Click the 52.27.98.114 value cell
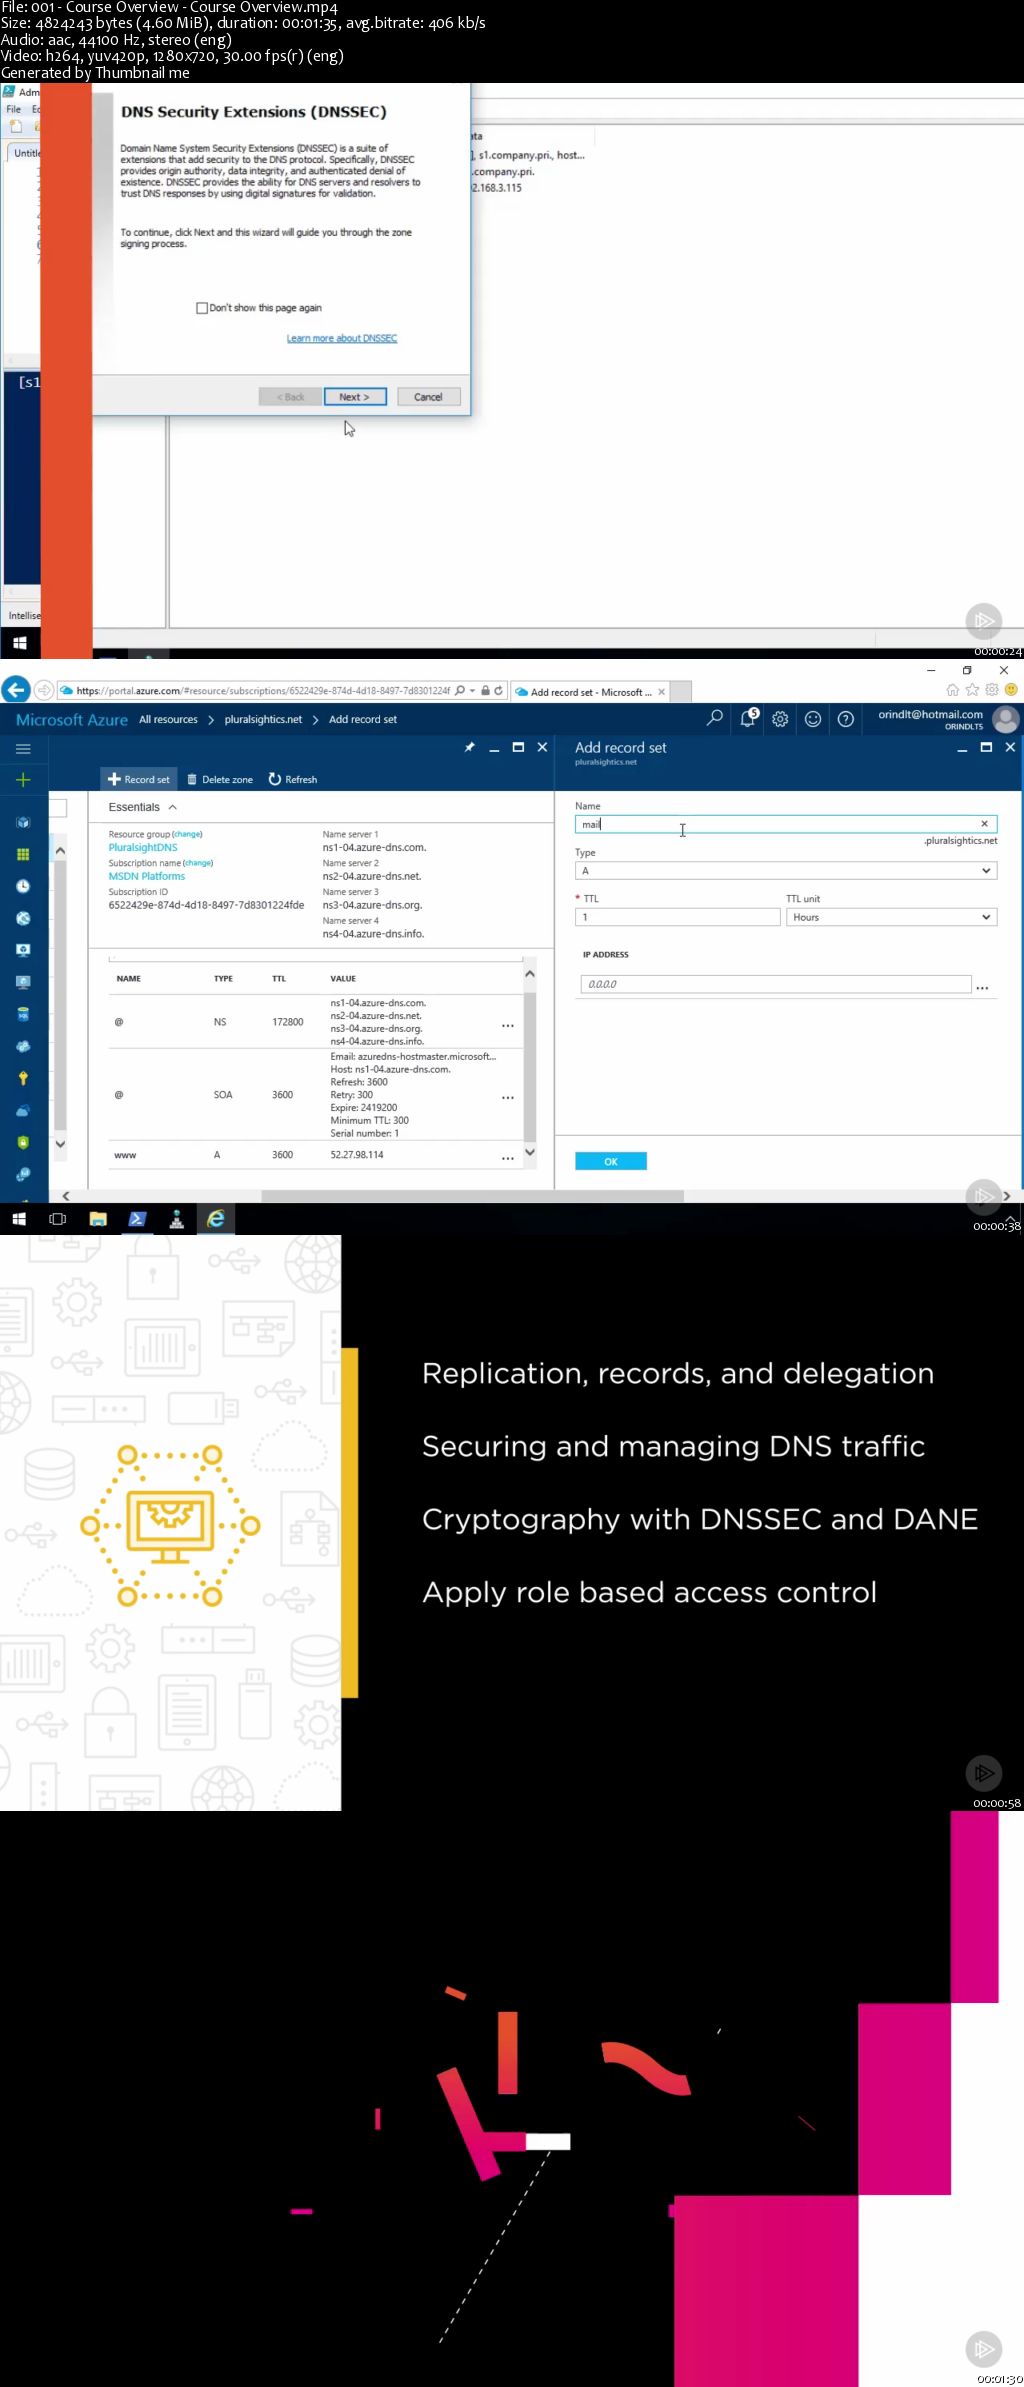This screenshot has width=1024, height=2387. tap(357, 1155)
